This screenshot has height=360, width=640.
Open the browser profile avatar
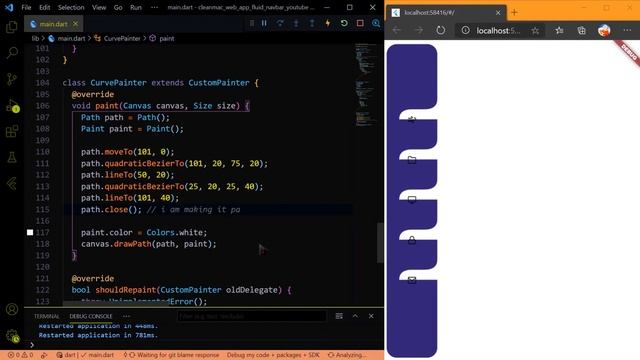point(604,31)
